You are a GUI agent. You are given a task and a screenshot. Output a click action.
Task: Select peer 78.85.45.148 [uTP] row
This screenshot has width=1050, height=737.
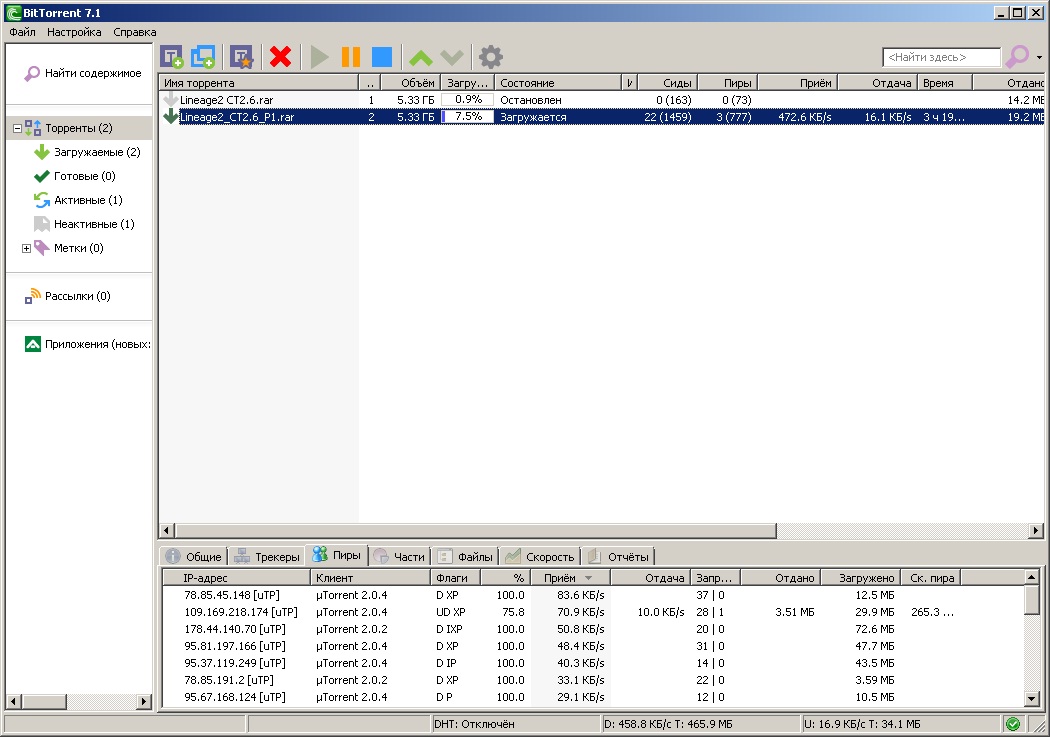pyautogui.click(x=593, y=594)
